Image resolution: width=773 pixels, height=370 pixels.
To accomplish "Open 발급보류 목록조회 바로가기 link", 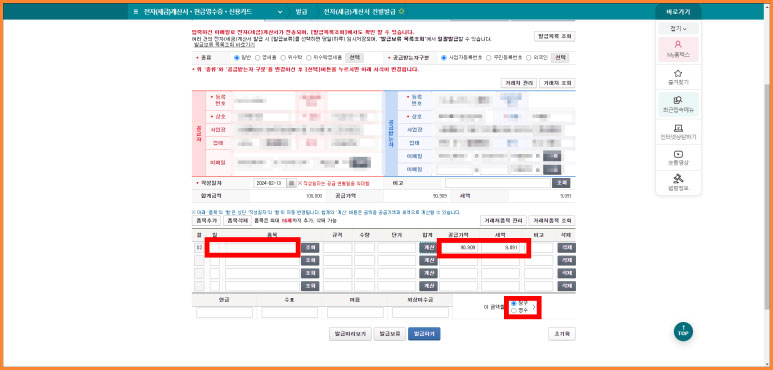I will click(224, 44).
